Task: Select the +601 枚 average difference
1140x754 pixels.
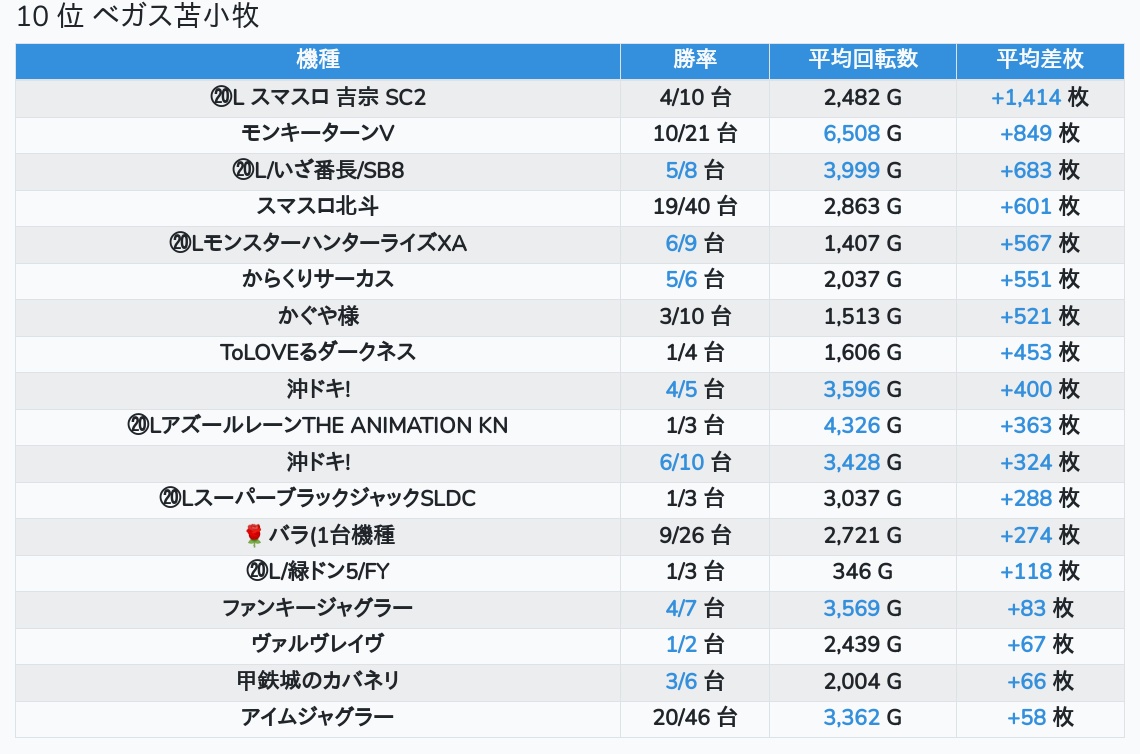Action: pyautogui.click(x=1040, y=206)
